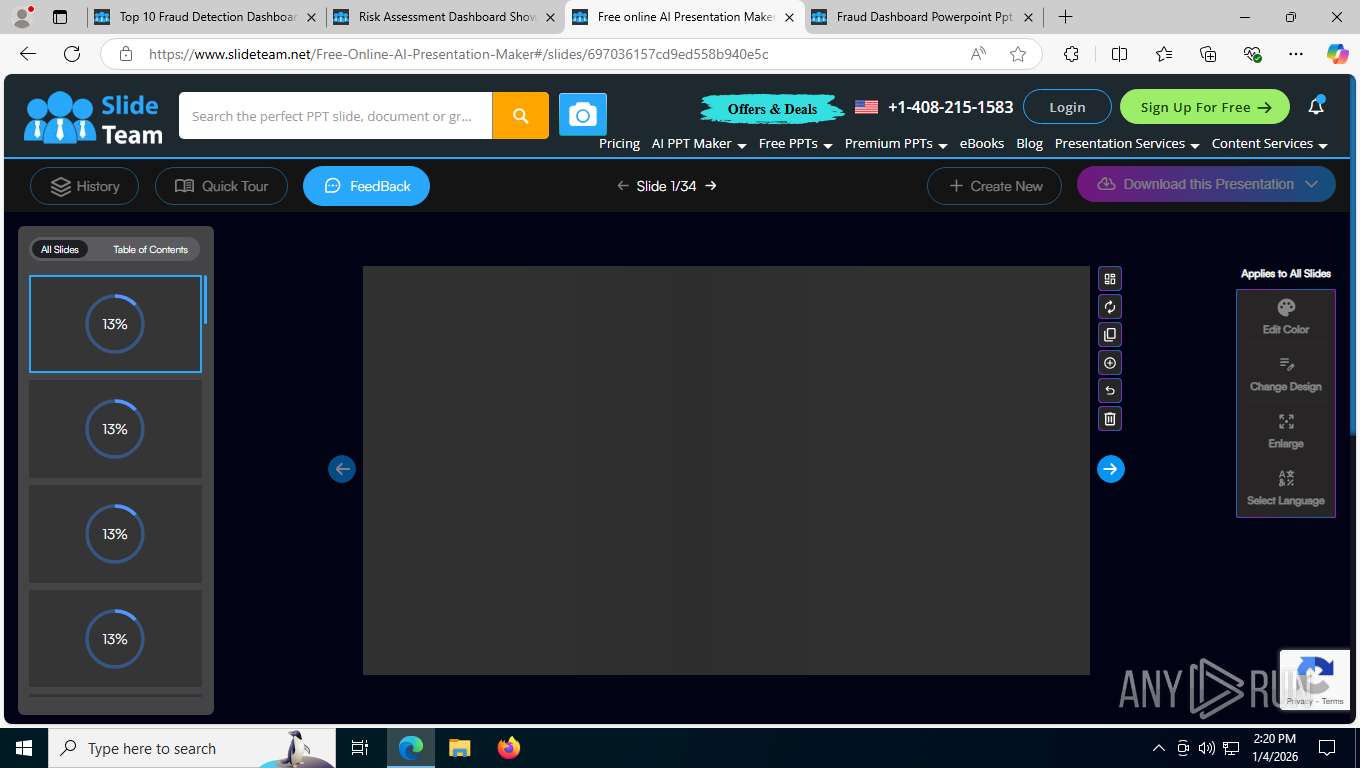Open Select Language option
The image size is (1360, 768).
pyautogui.click(x=1286, y=488)
